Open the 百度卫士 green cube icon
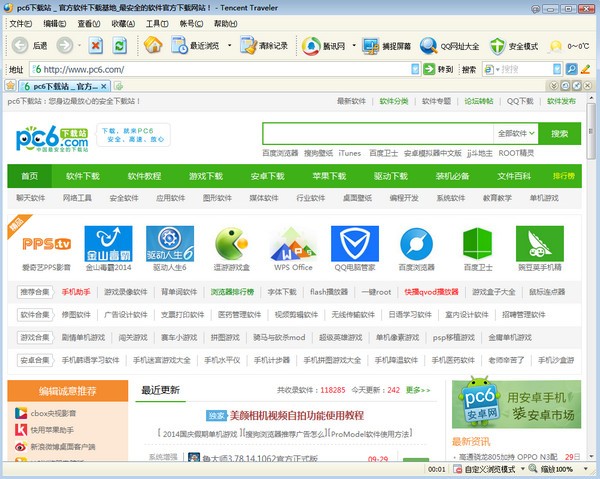The image size is (600, 479). pos(478,244)
